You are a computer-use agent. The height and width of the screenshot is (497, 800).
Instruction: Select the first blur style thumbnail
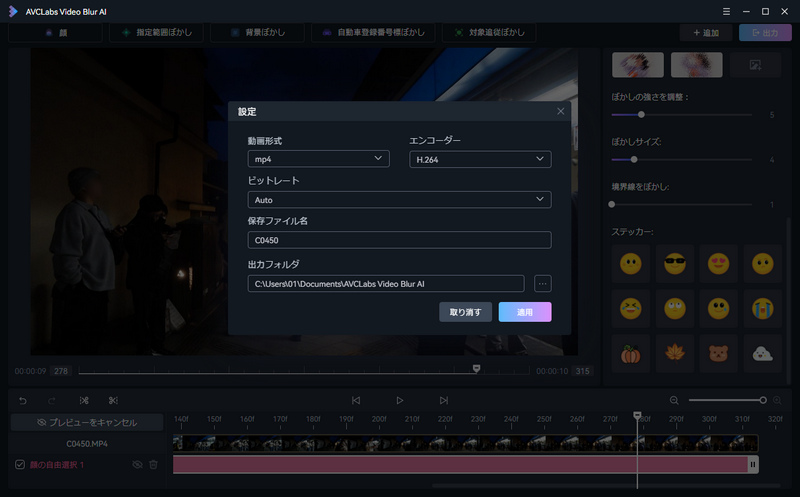[638, 65]
